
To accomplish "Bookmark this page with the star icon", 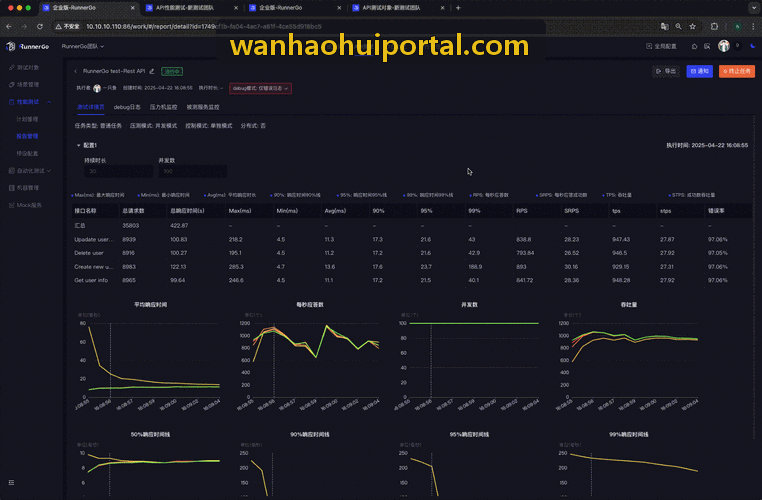I will tap(693, 26).
